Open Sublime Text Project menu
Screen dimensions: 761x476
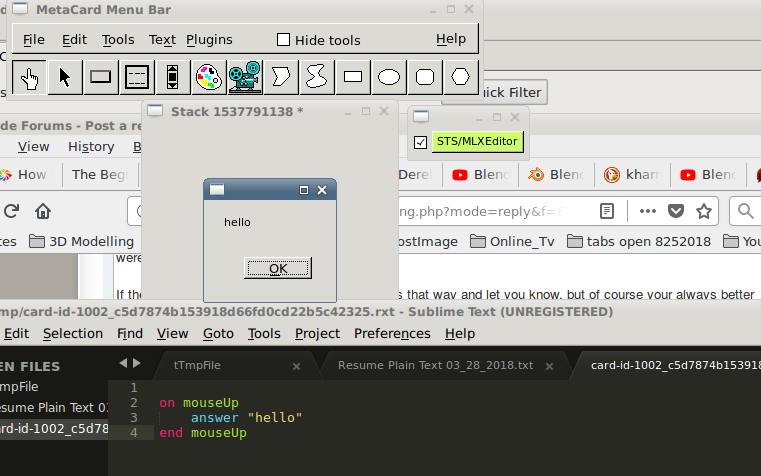(317, 333)
